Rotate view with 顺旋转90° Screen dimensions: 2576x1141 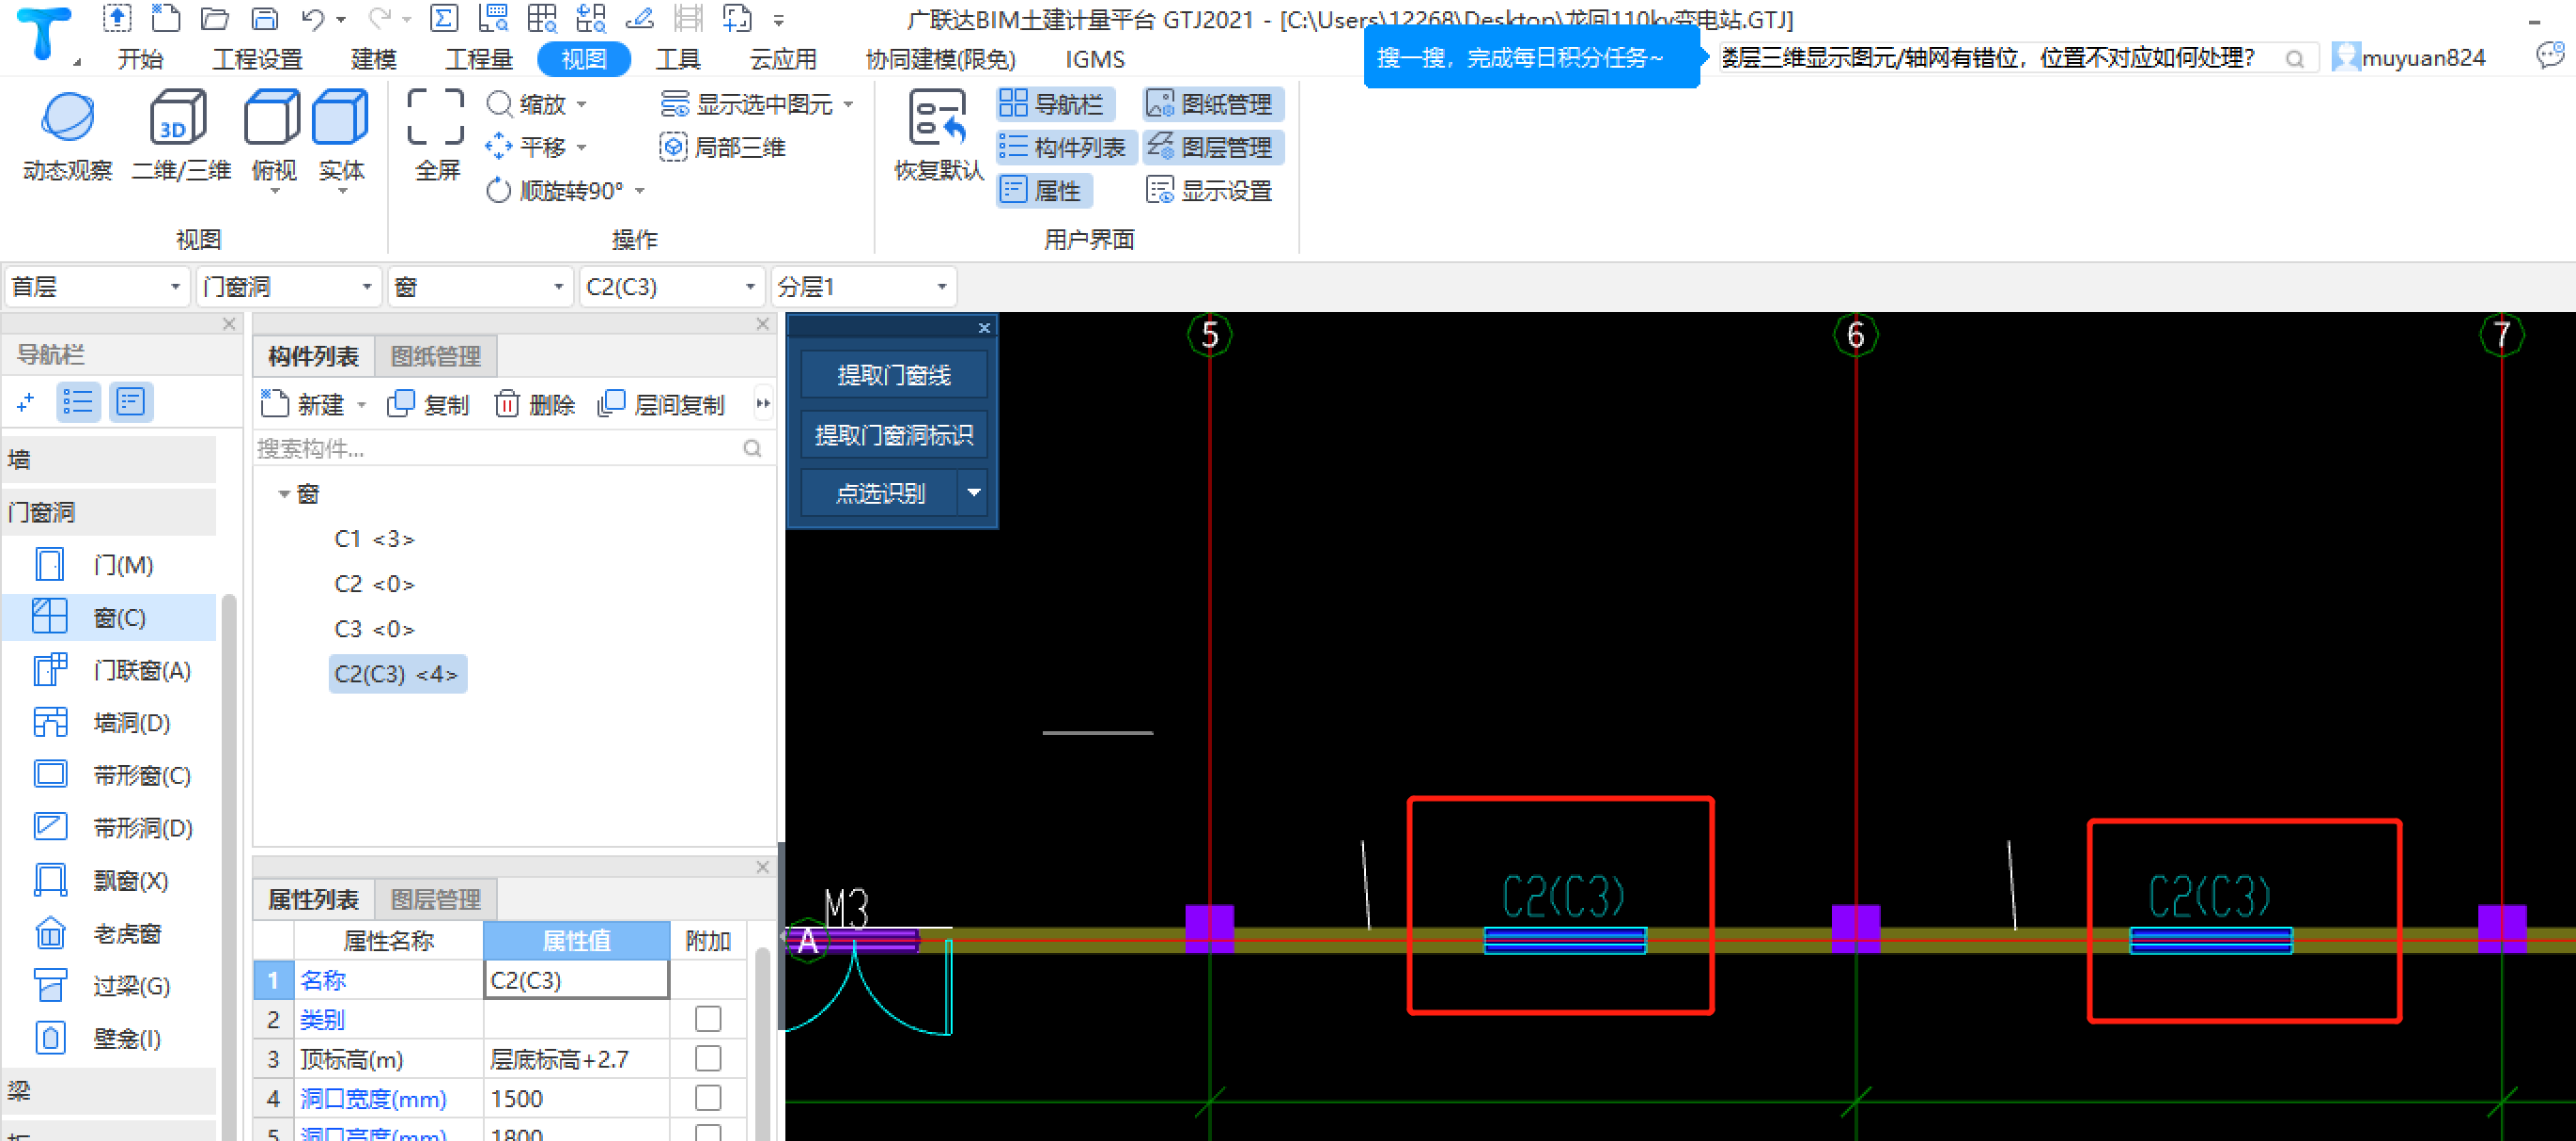[x=565, y=190]
